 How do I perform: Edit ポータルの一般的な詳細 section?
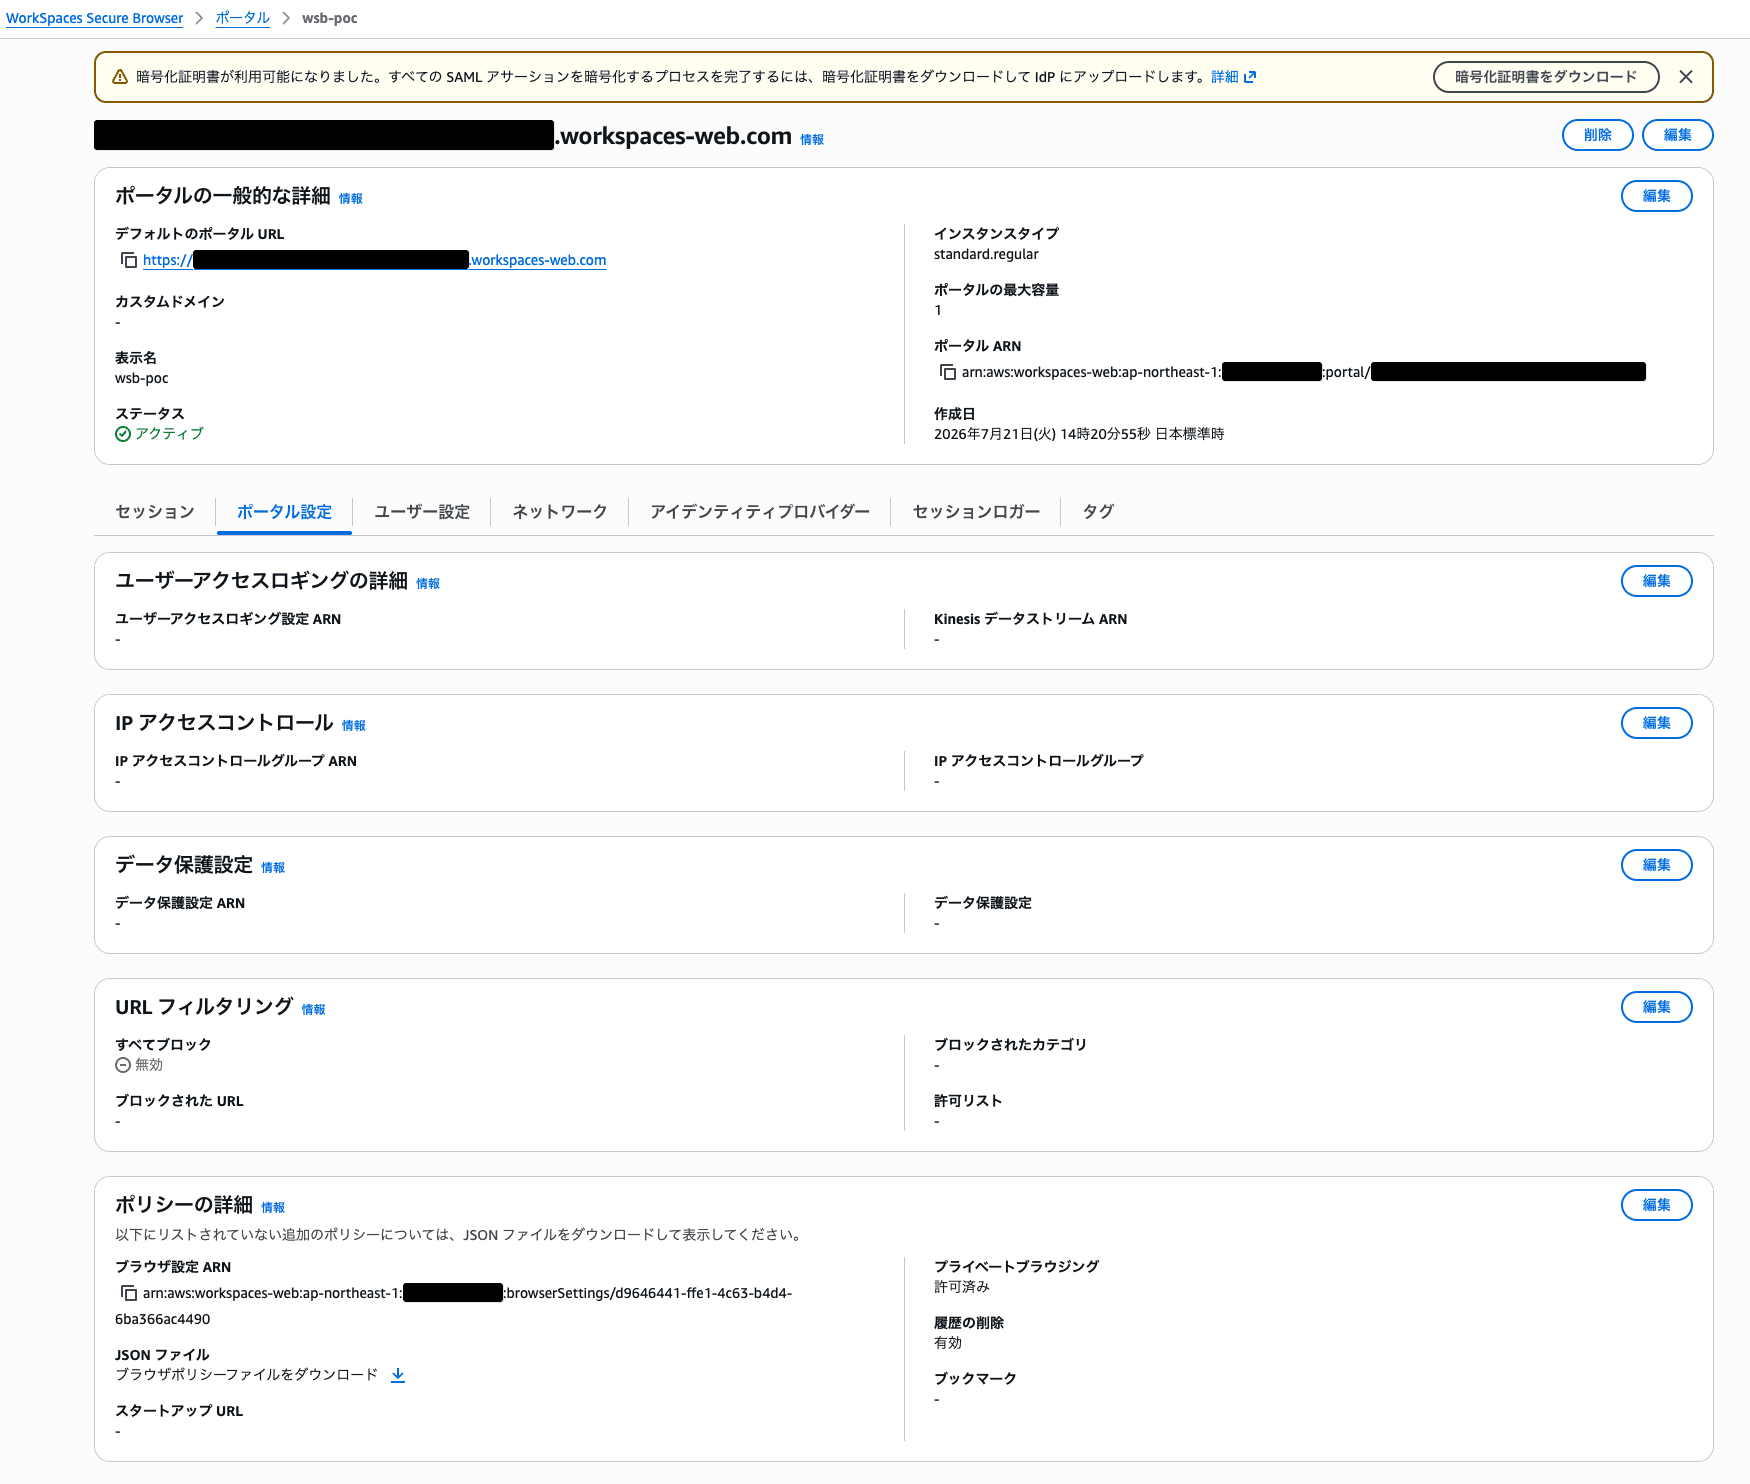click(x=1657, y=196)
